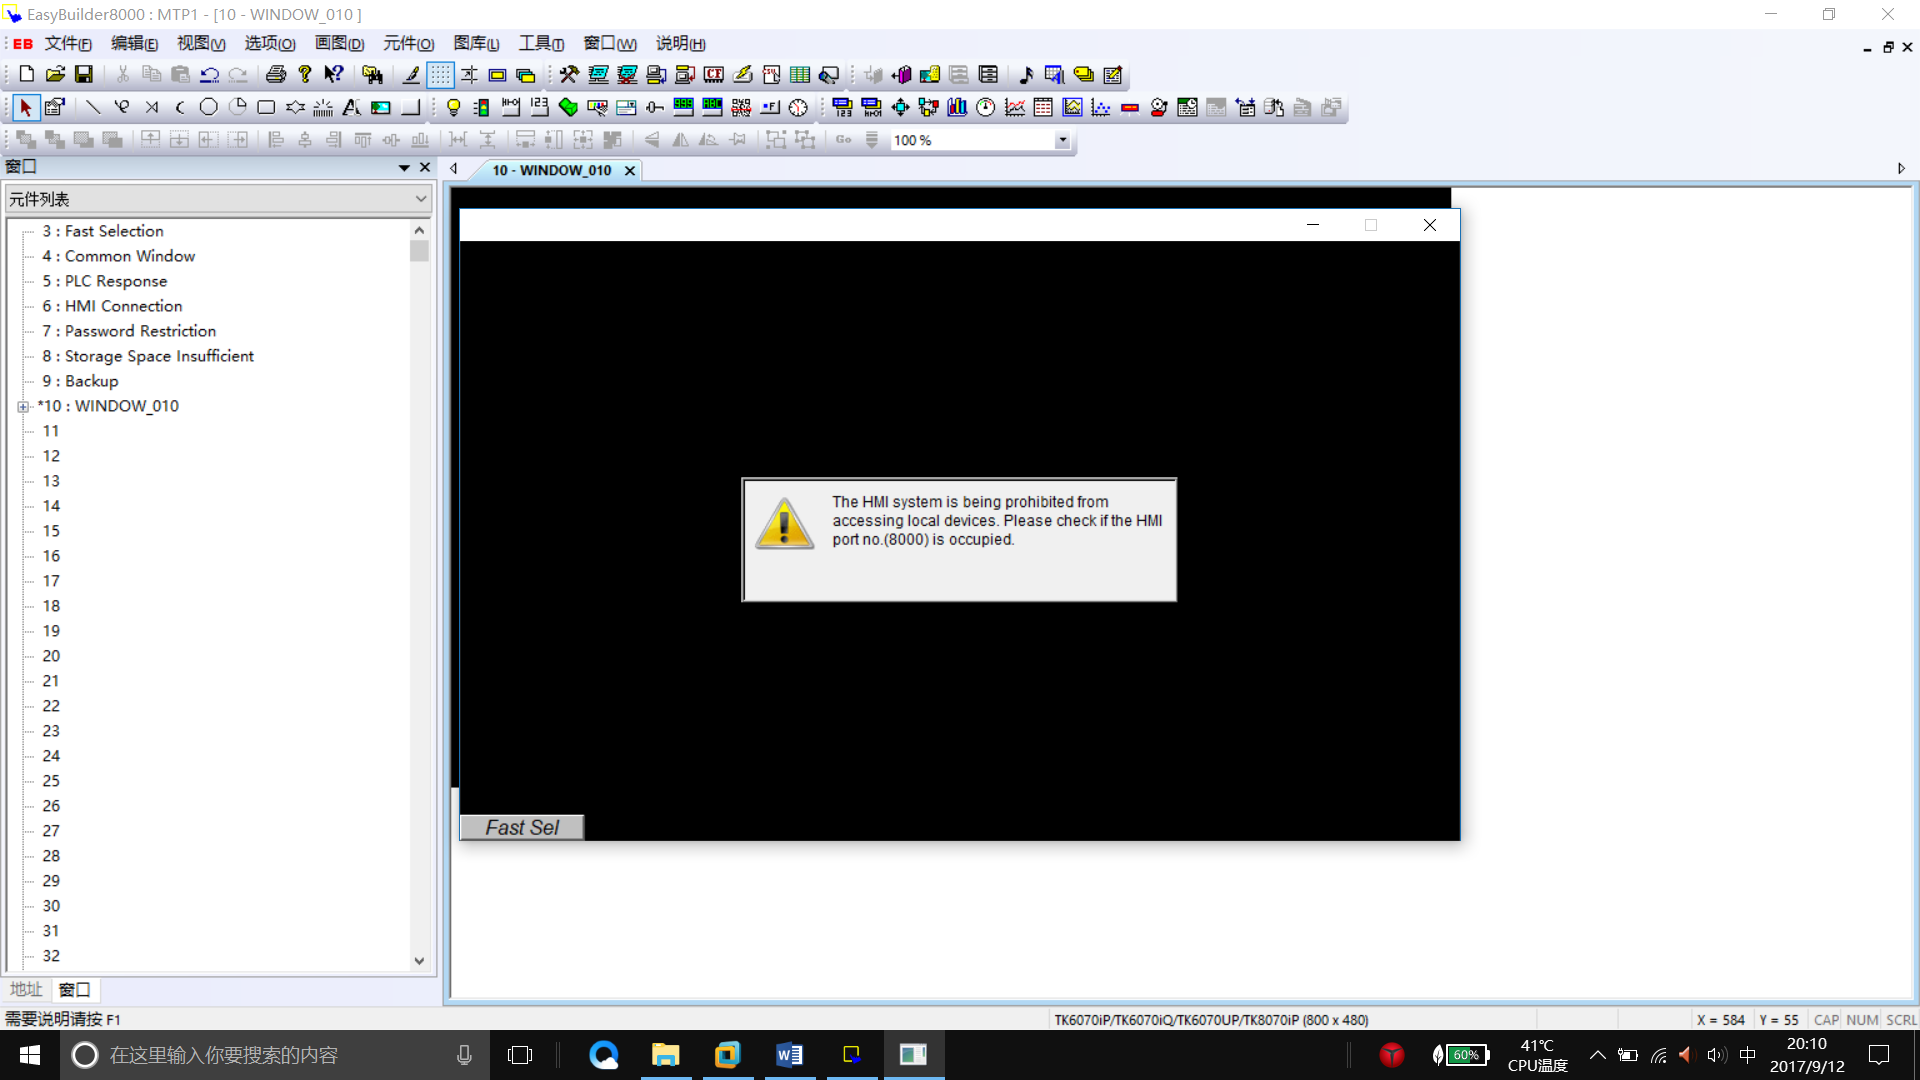Toggle the grid display button
The height and width of the screenshot is (1080, 1920).
(x=440, y=75)
